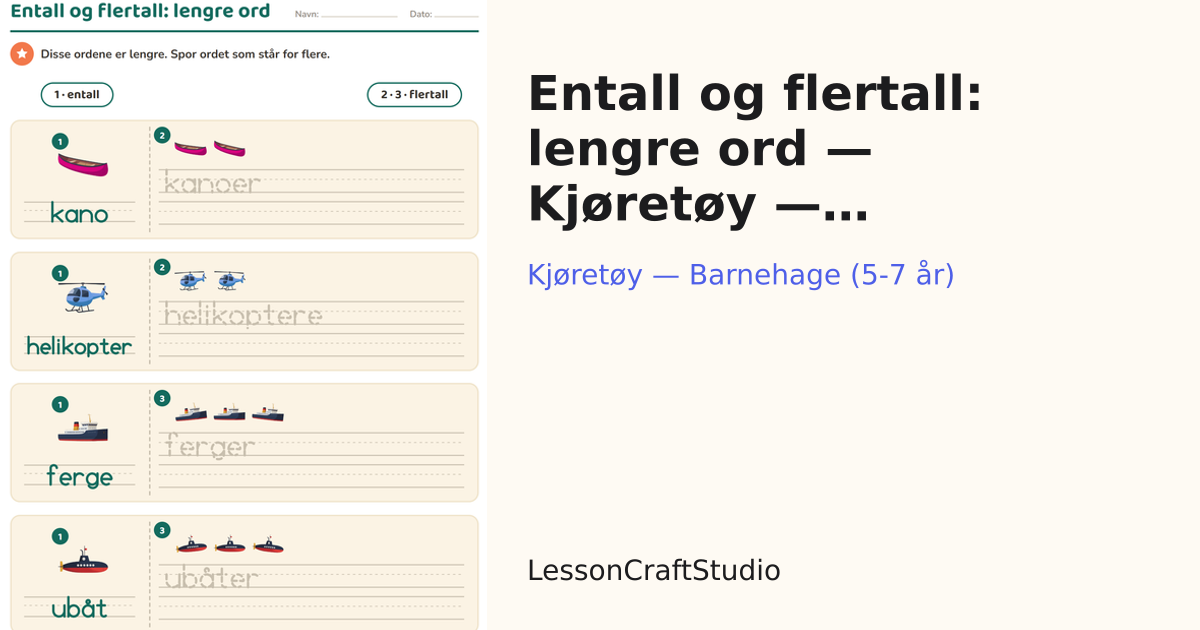Viewport: 1200px width, 630px height.
Task: Click the traced word 'kanoer' writing line
Action: point(311,183)
